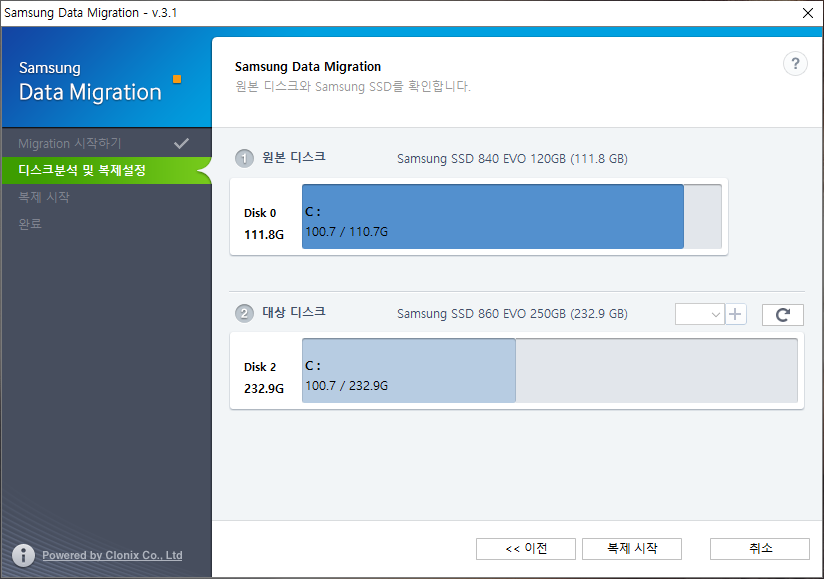
Task: Cancel with the '취소' button
Action: tap(759, 549)
